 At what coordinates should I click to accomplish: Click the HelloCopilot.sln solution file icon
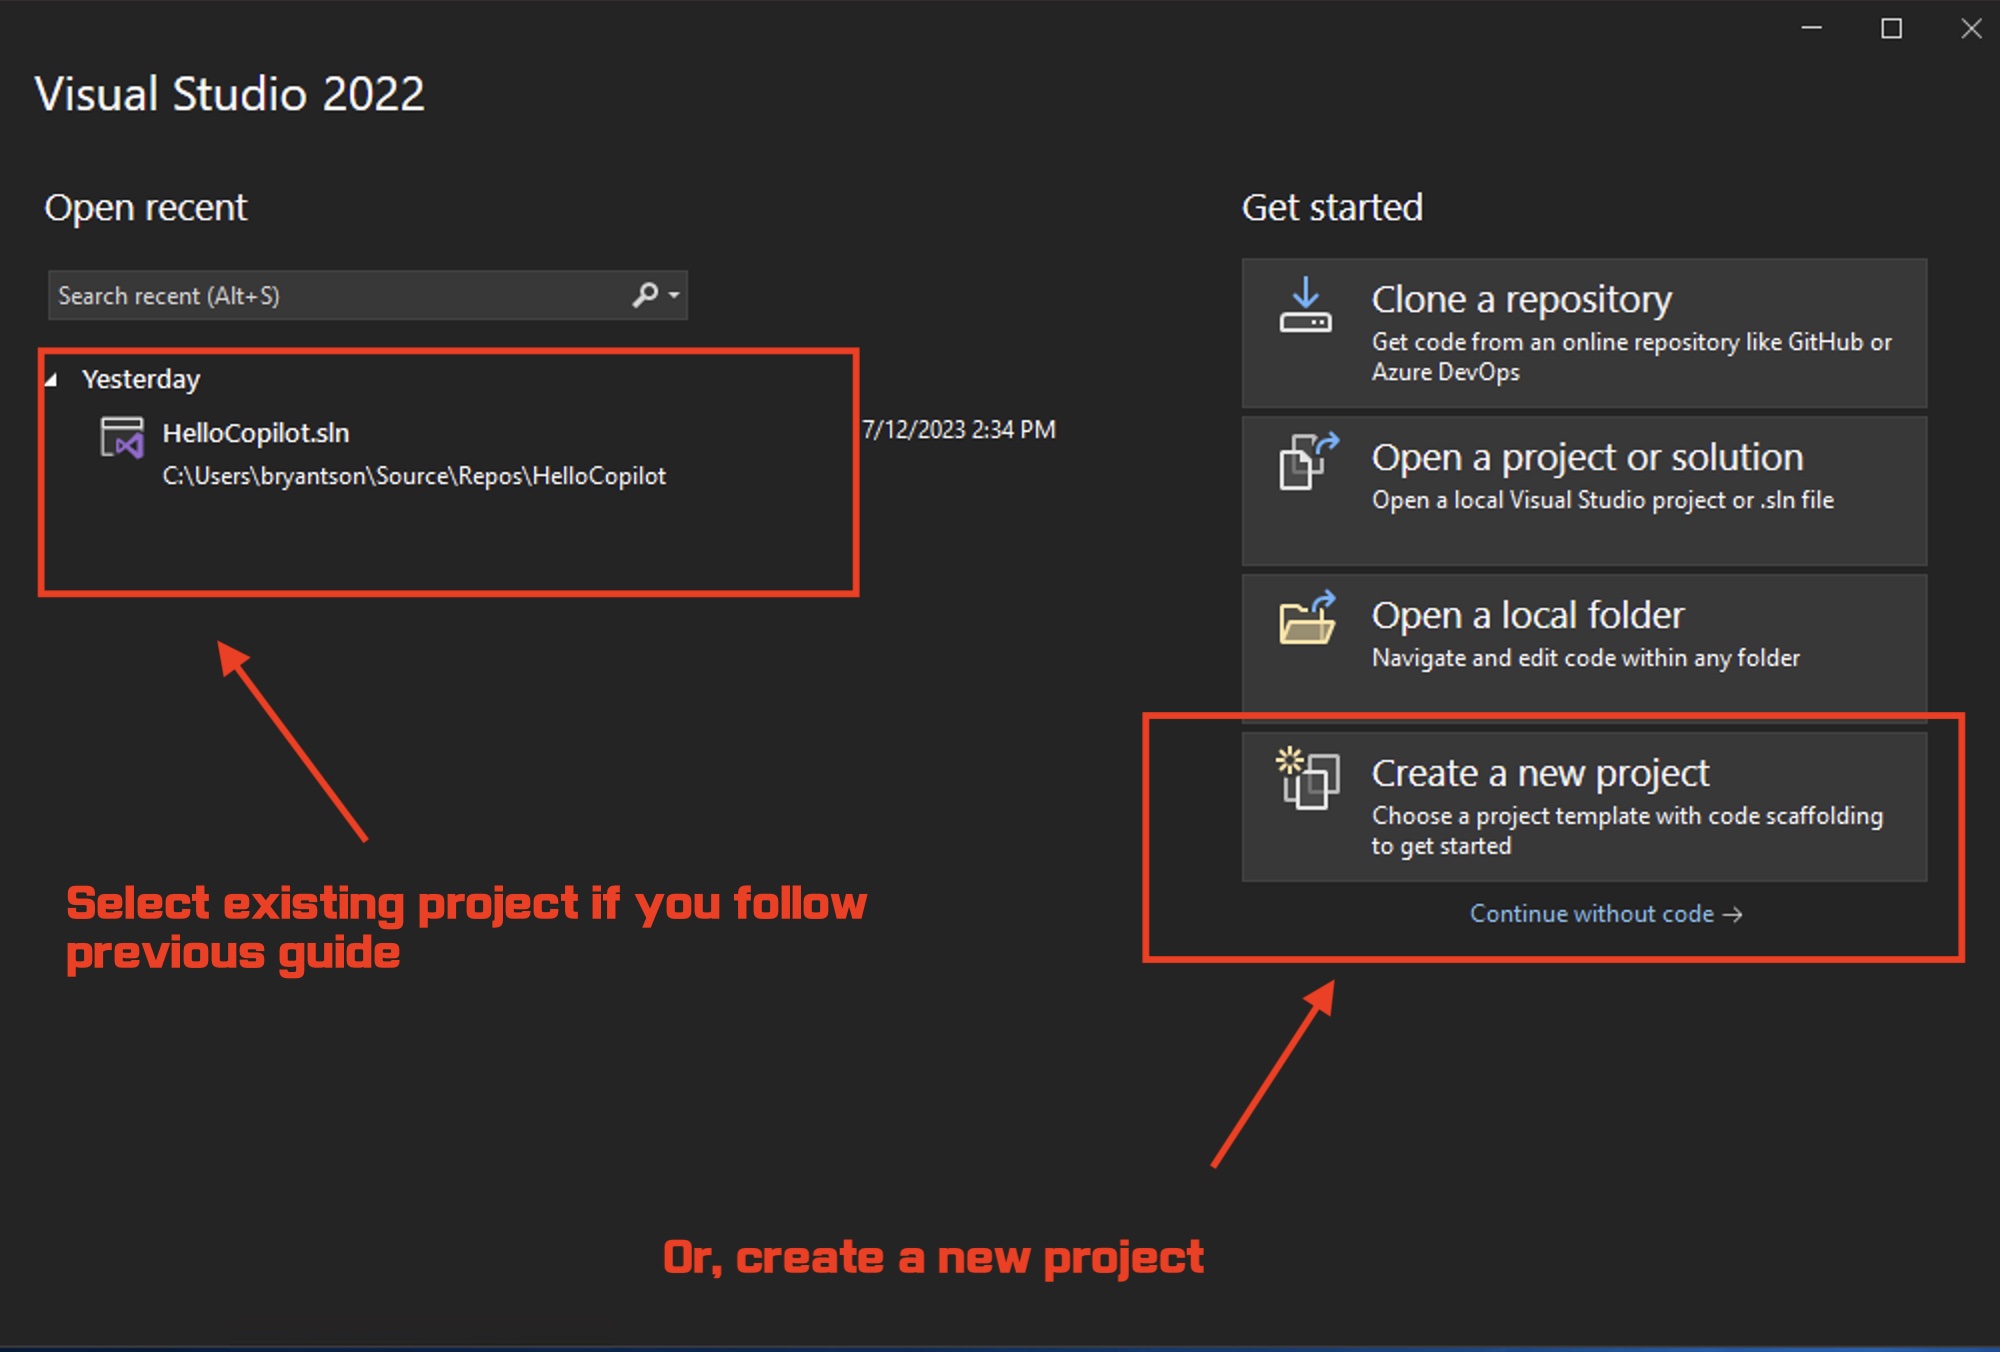(123, 438)
